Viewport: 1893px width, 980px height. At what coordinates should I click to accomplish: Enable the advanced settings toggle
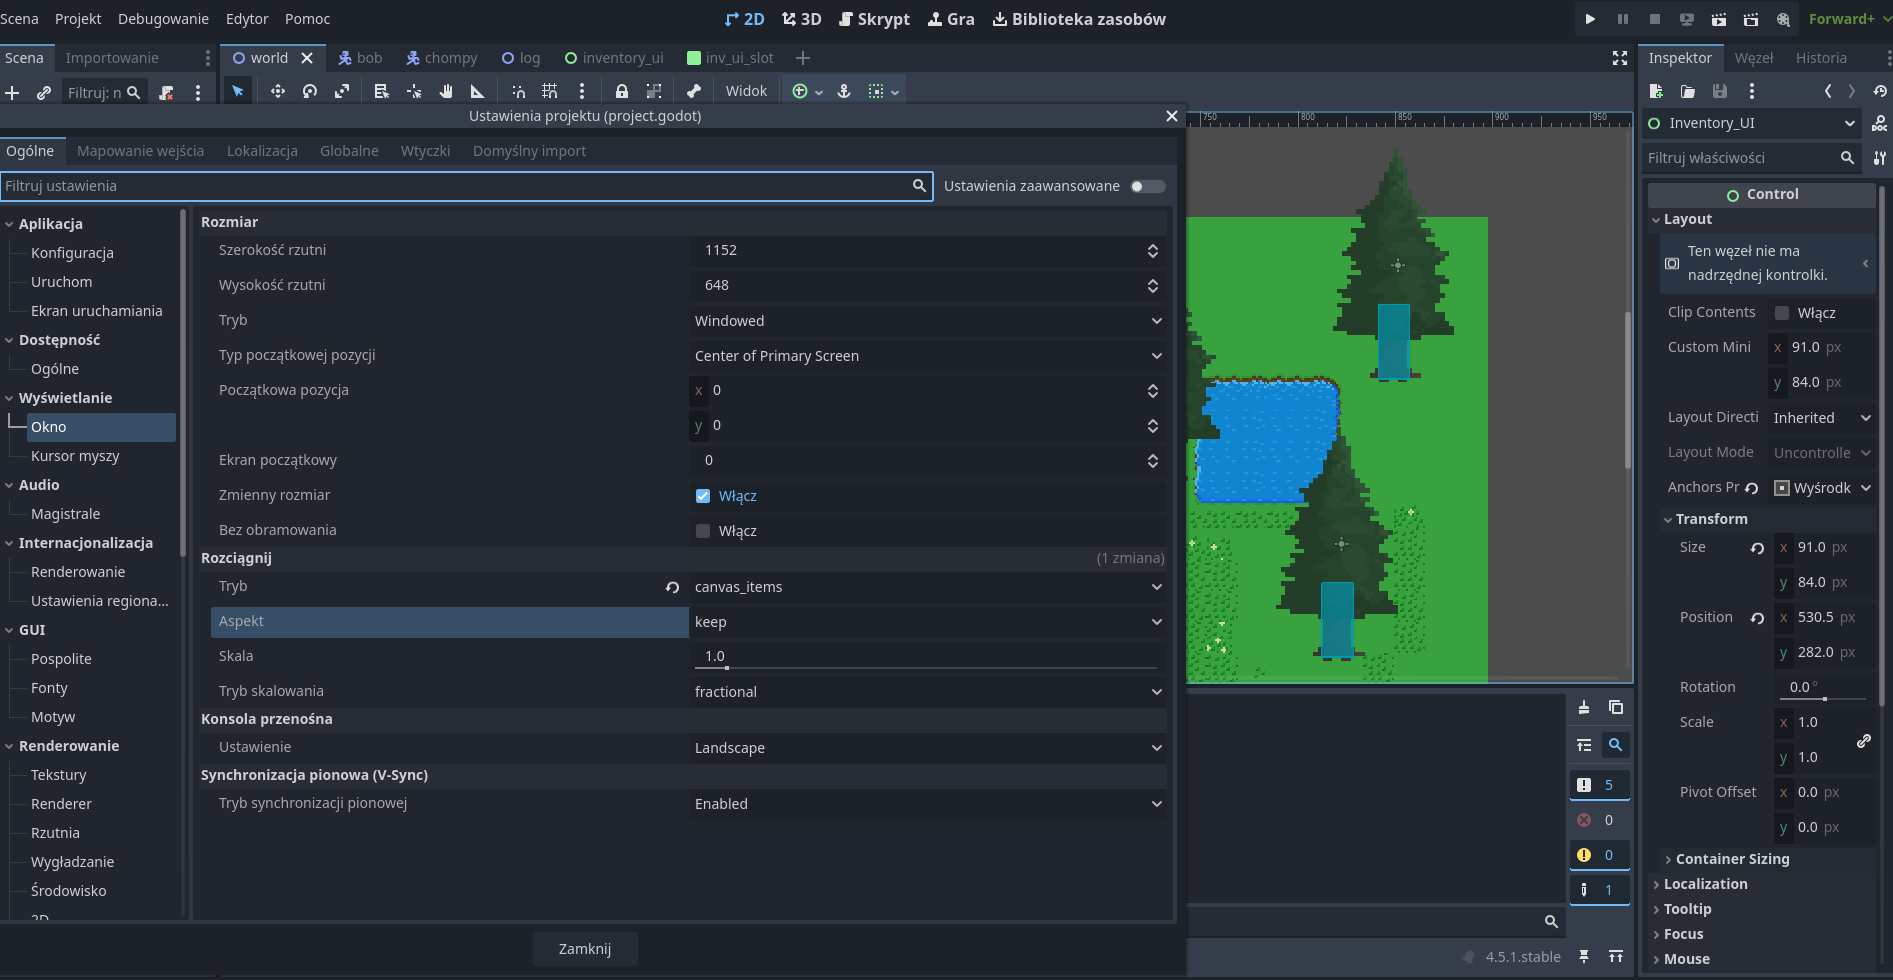tap(1147, 186)
